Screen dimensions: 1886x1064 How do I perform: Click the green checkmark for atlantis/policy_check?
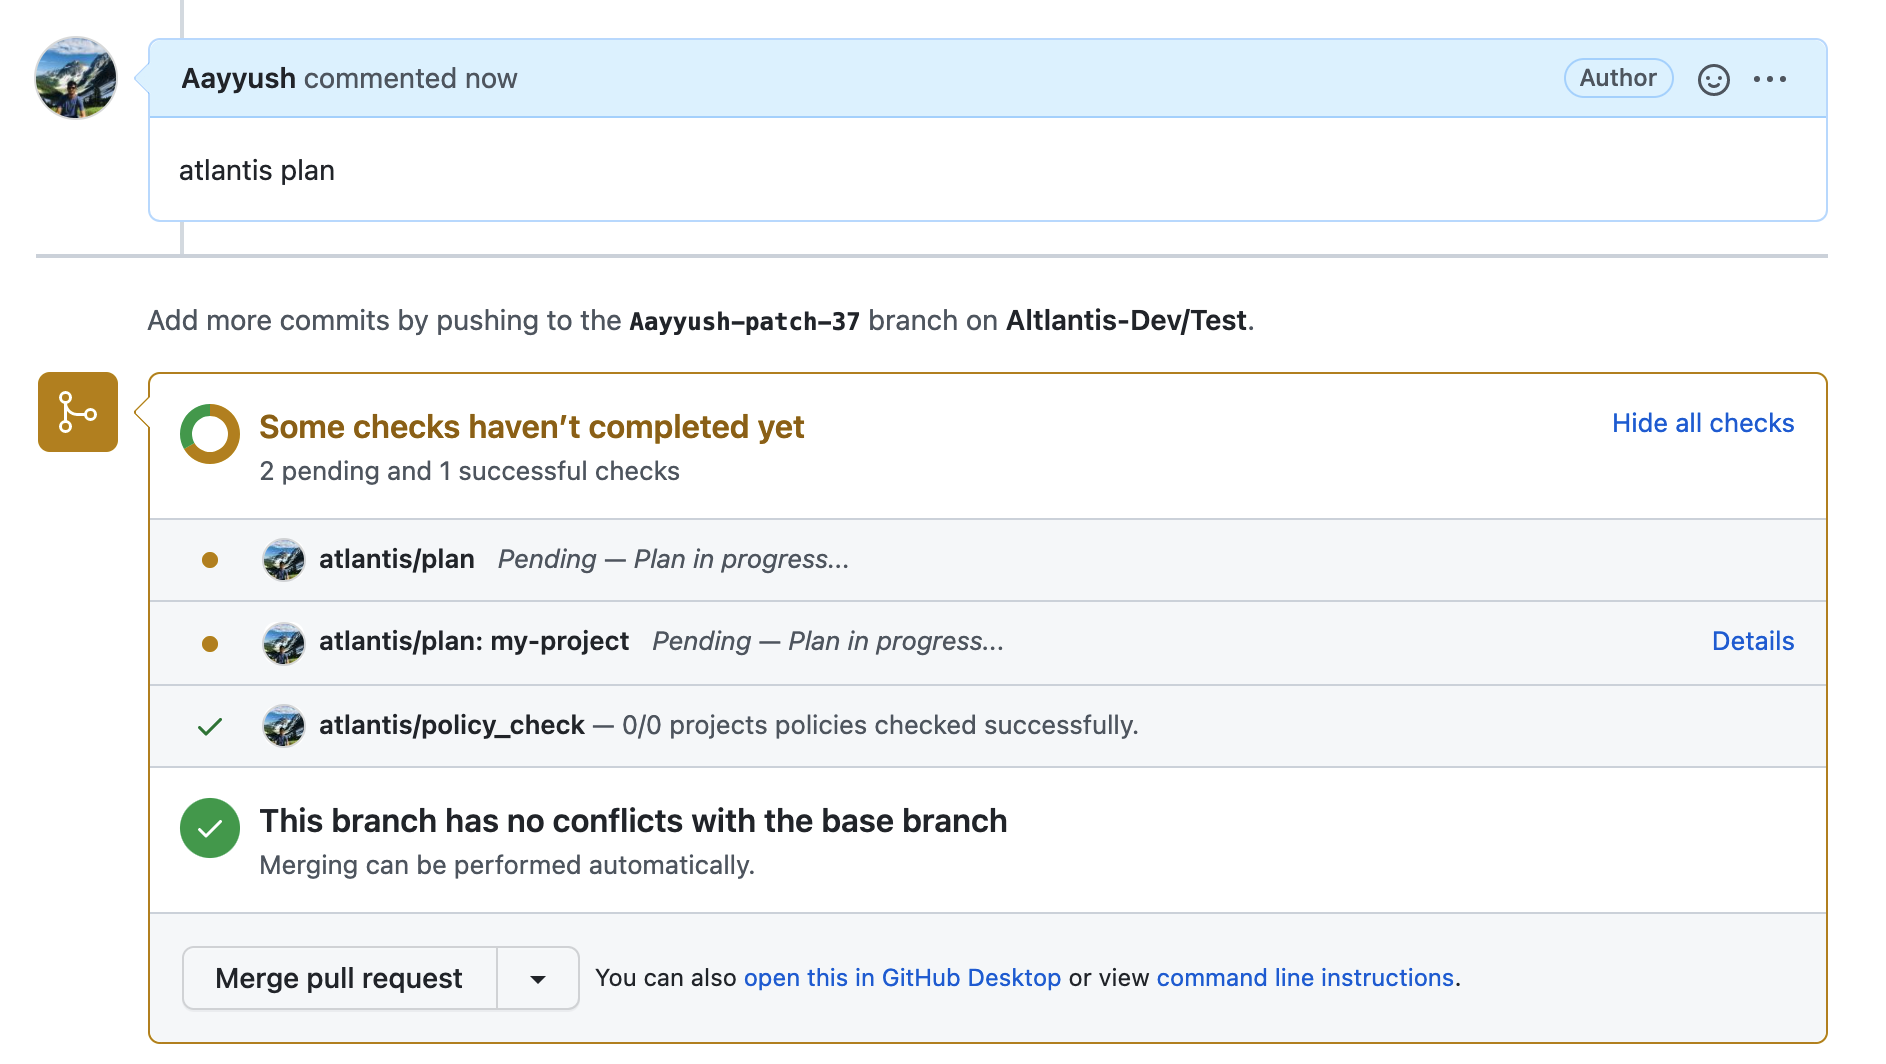pyautogui.click(x=210, y=727)
